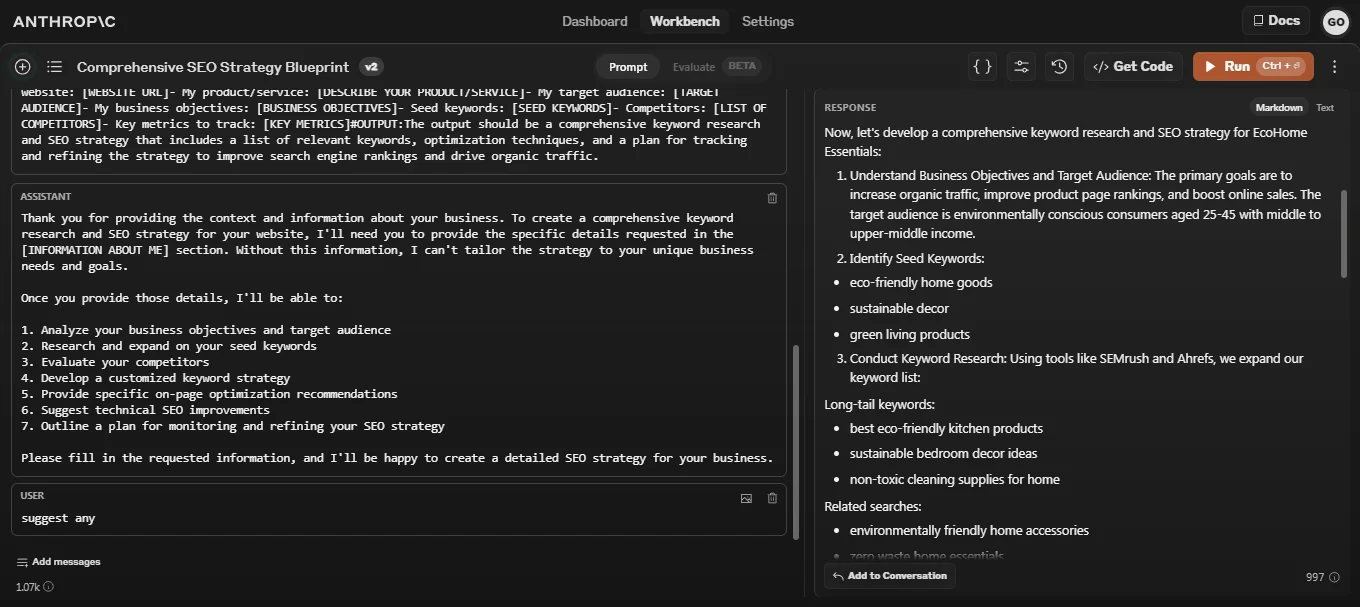This screenshot has width=1360, height=607.
Task: Go to Dashboard tab
Action: coord(595,21)
